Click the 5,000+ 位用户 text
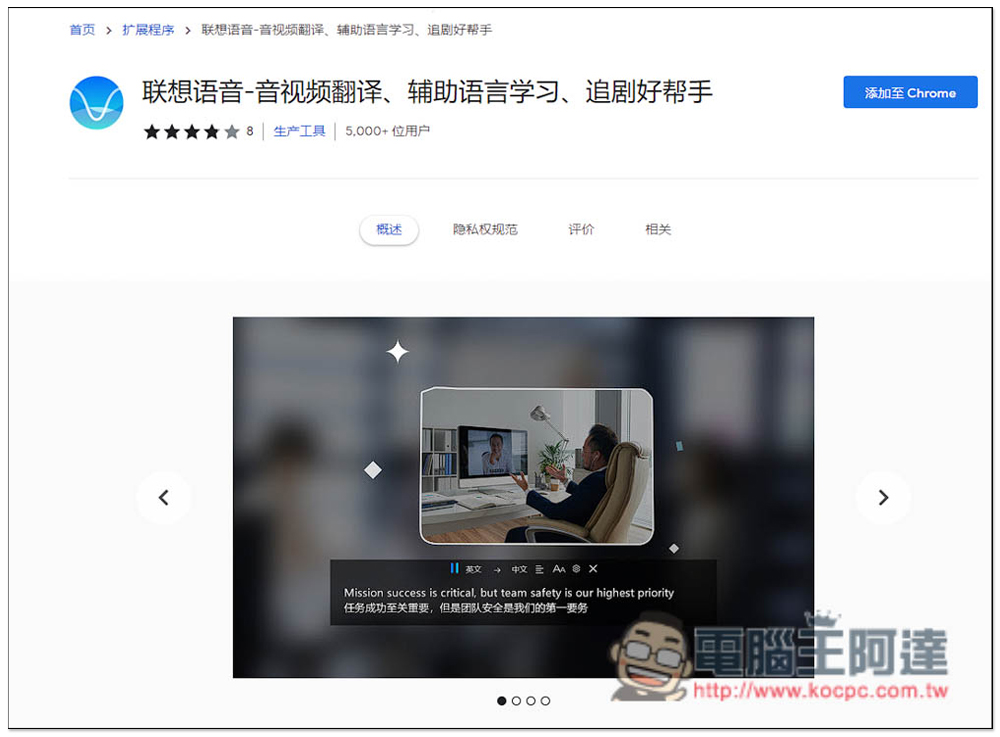Image resolution: width=1000 pixels, height=737 pixels. coord(387,131)
